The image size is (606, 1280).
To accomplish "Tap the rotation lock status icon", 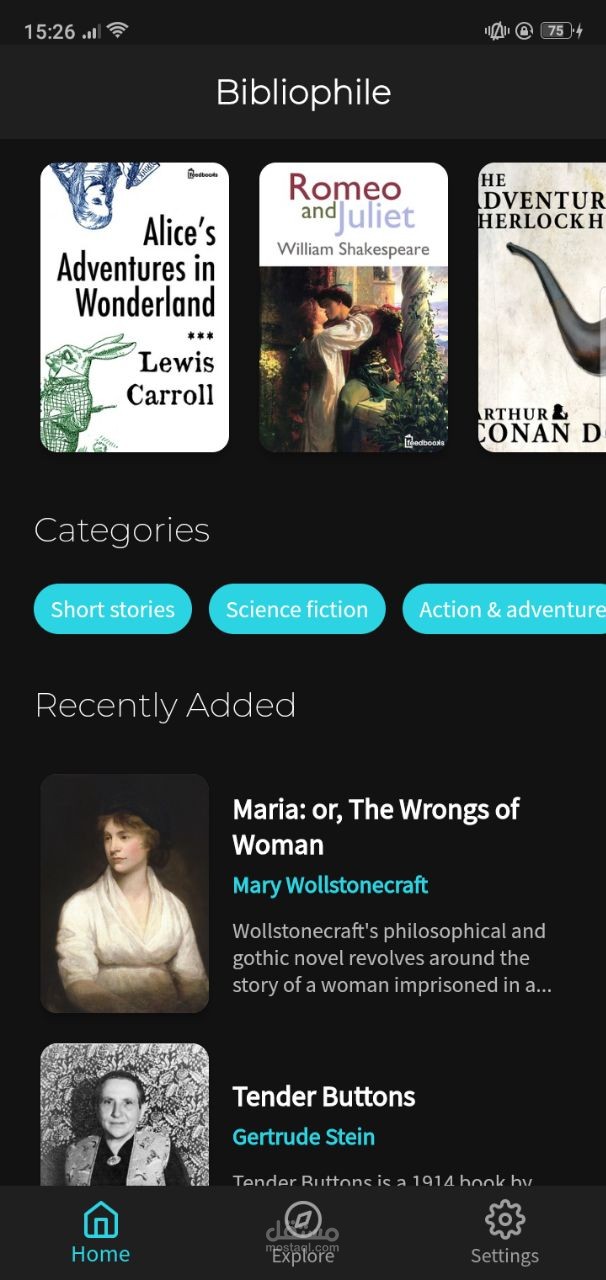I will point(524,31).
